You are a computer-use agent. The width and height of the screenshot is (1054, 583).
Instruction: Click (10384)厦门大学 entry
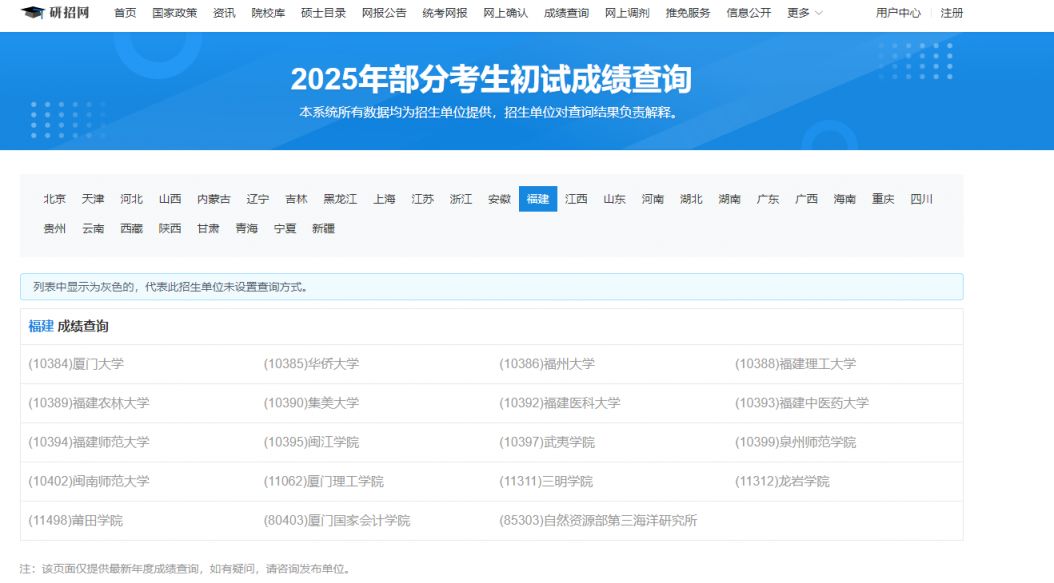[76, 364]
